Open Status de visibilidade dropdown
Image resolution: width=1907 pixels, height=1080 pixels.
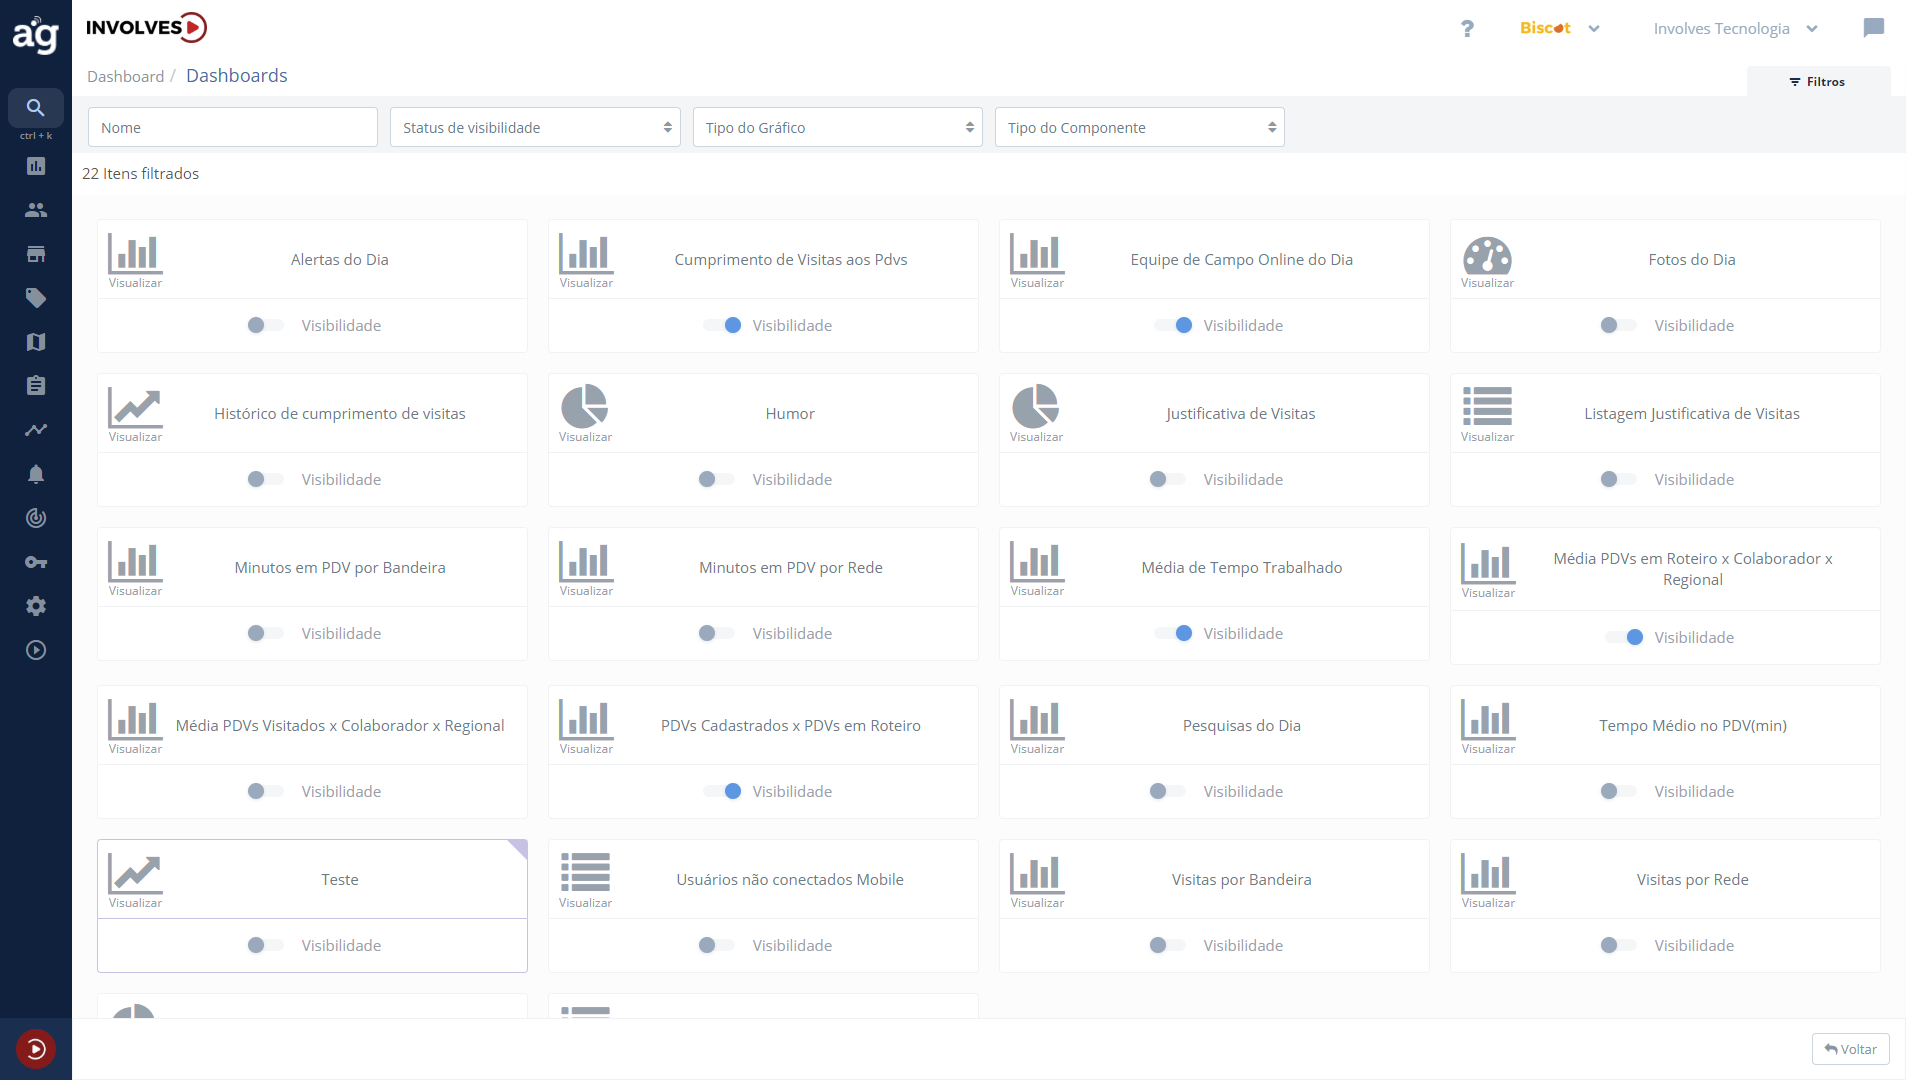click(535, 128)
